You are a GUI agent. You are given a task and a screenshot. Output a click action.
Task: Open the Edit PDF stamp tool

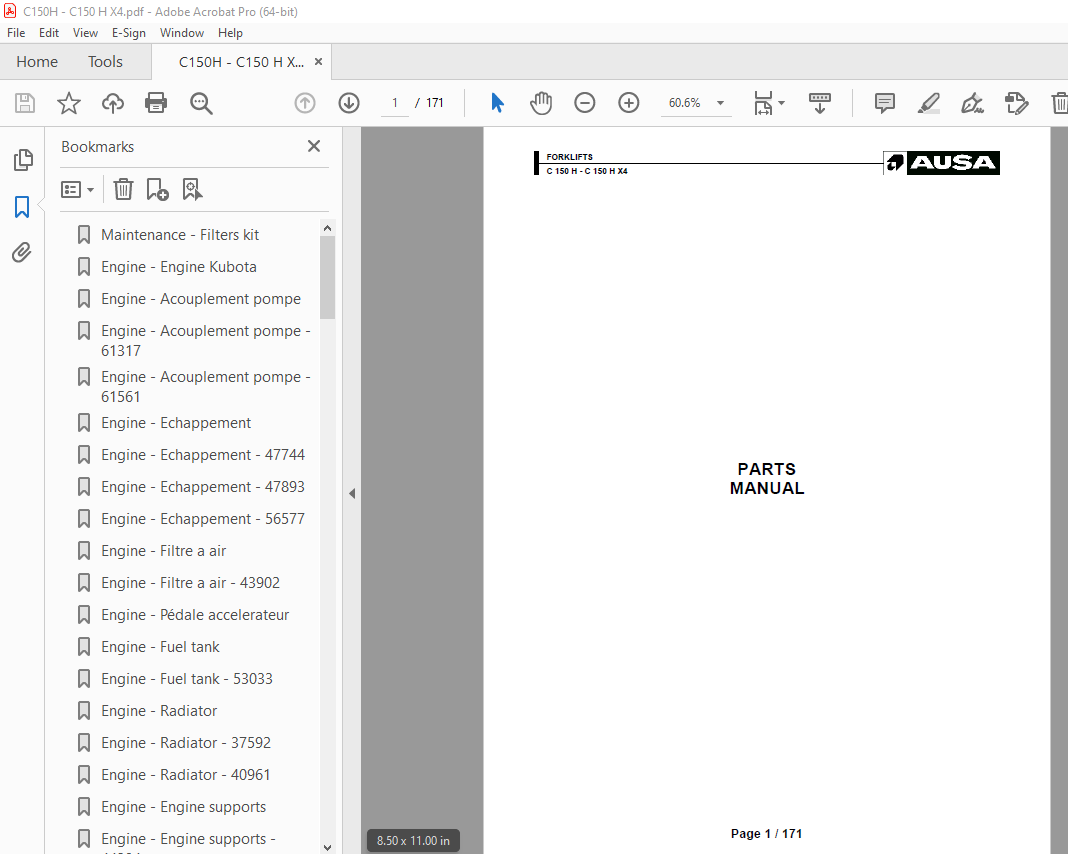1016,103
